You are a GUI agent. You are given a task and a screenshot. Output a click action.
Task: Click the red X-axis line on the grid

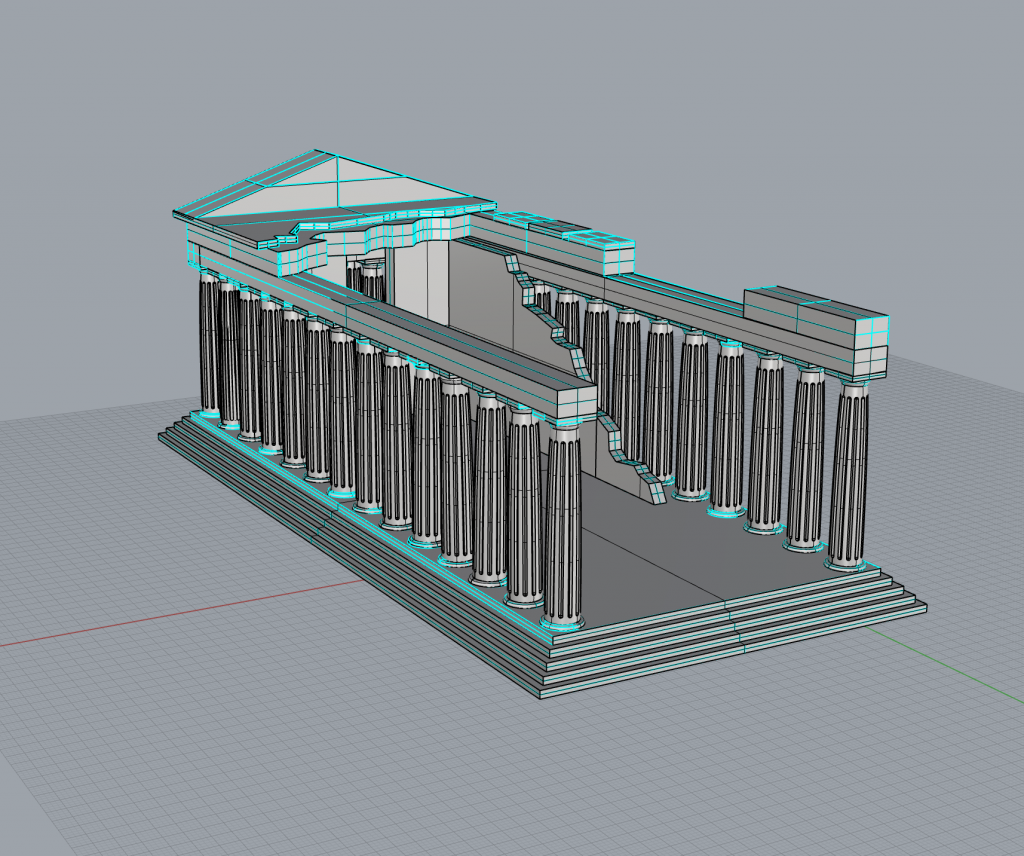[x=150, y=620]
